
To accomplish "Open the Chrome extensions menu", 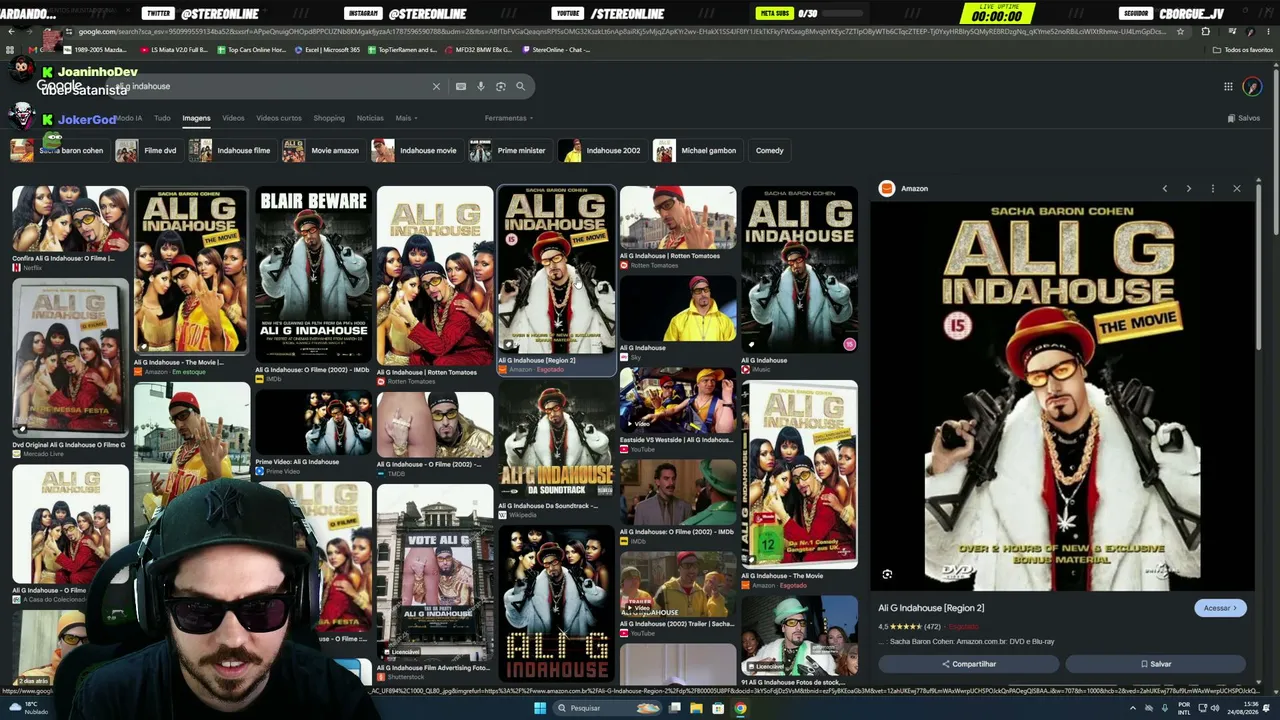I will click(x=1205, y=32).
